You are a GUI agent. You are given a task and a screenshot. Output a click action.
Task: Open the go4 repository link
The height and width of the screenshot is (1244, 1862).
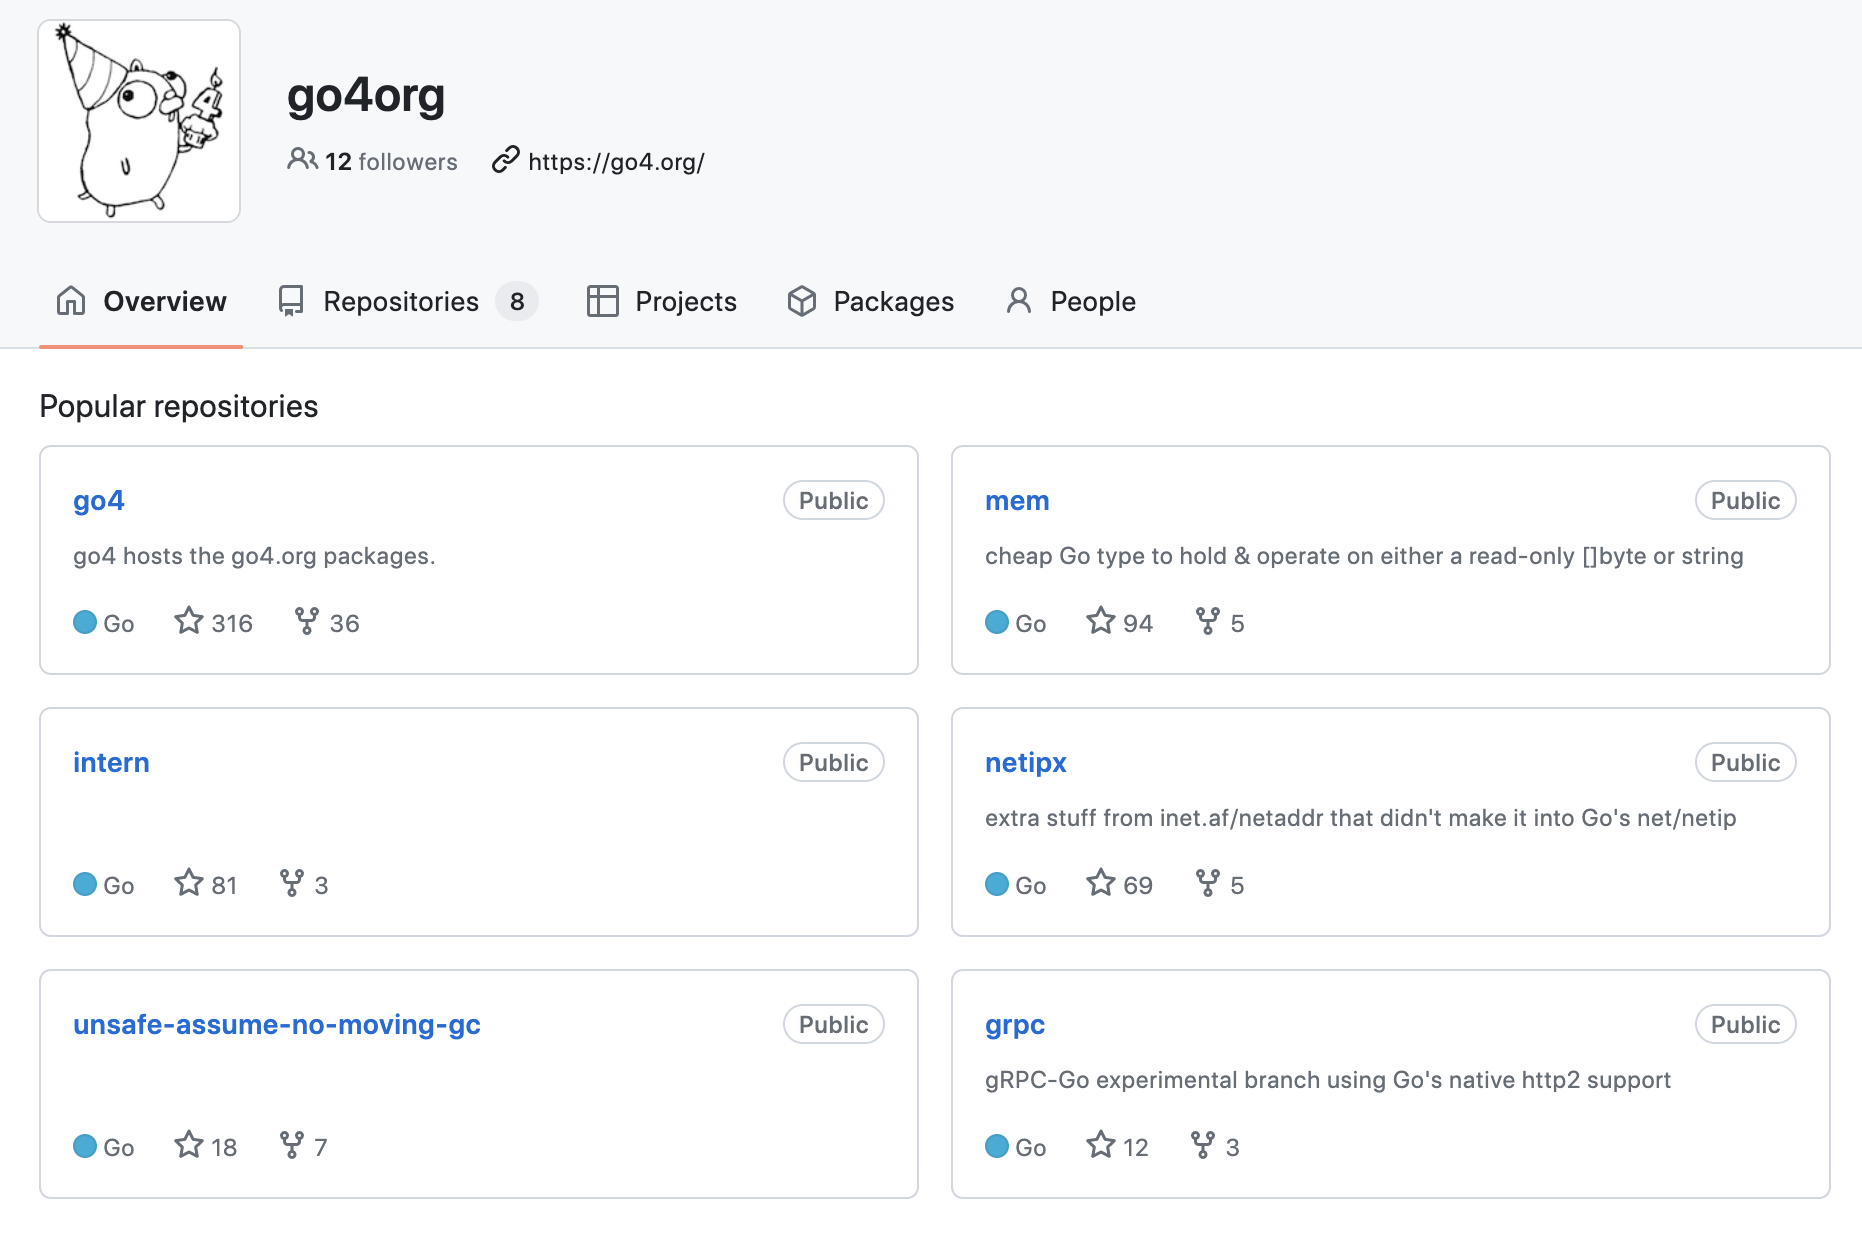[99, 501]
